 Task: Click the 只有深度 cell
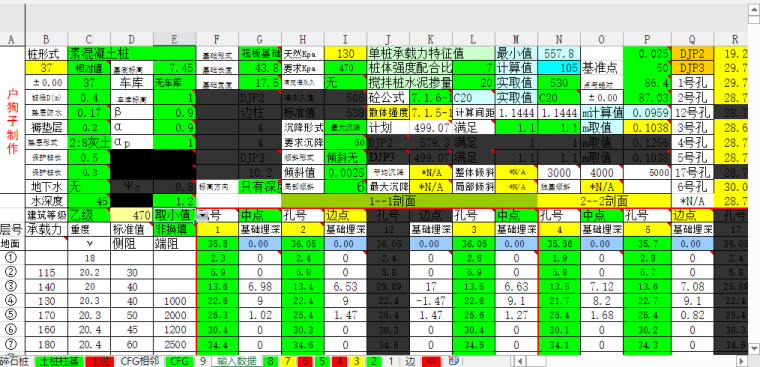pyautogui.click(x=260, y=186)
